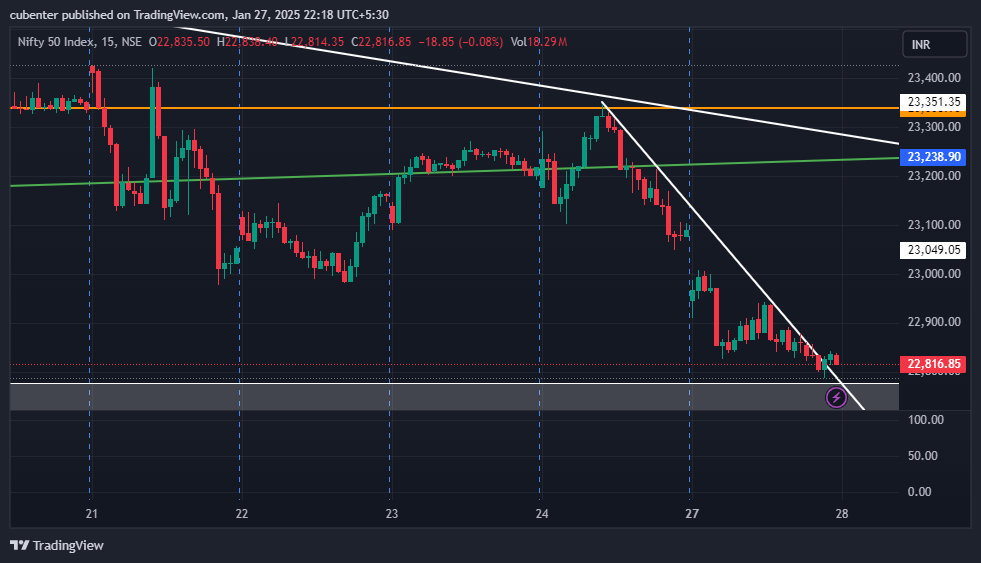Click the date label 28 on time axis
Image resolution: width=981 pixels, height=563 pixels.
point(841,514)
